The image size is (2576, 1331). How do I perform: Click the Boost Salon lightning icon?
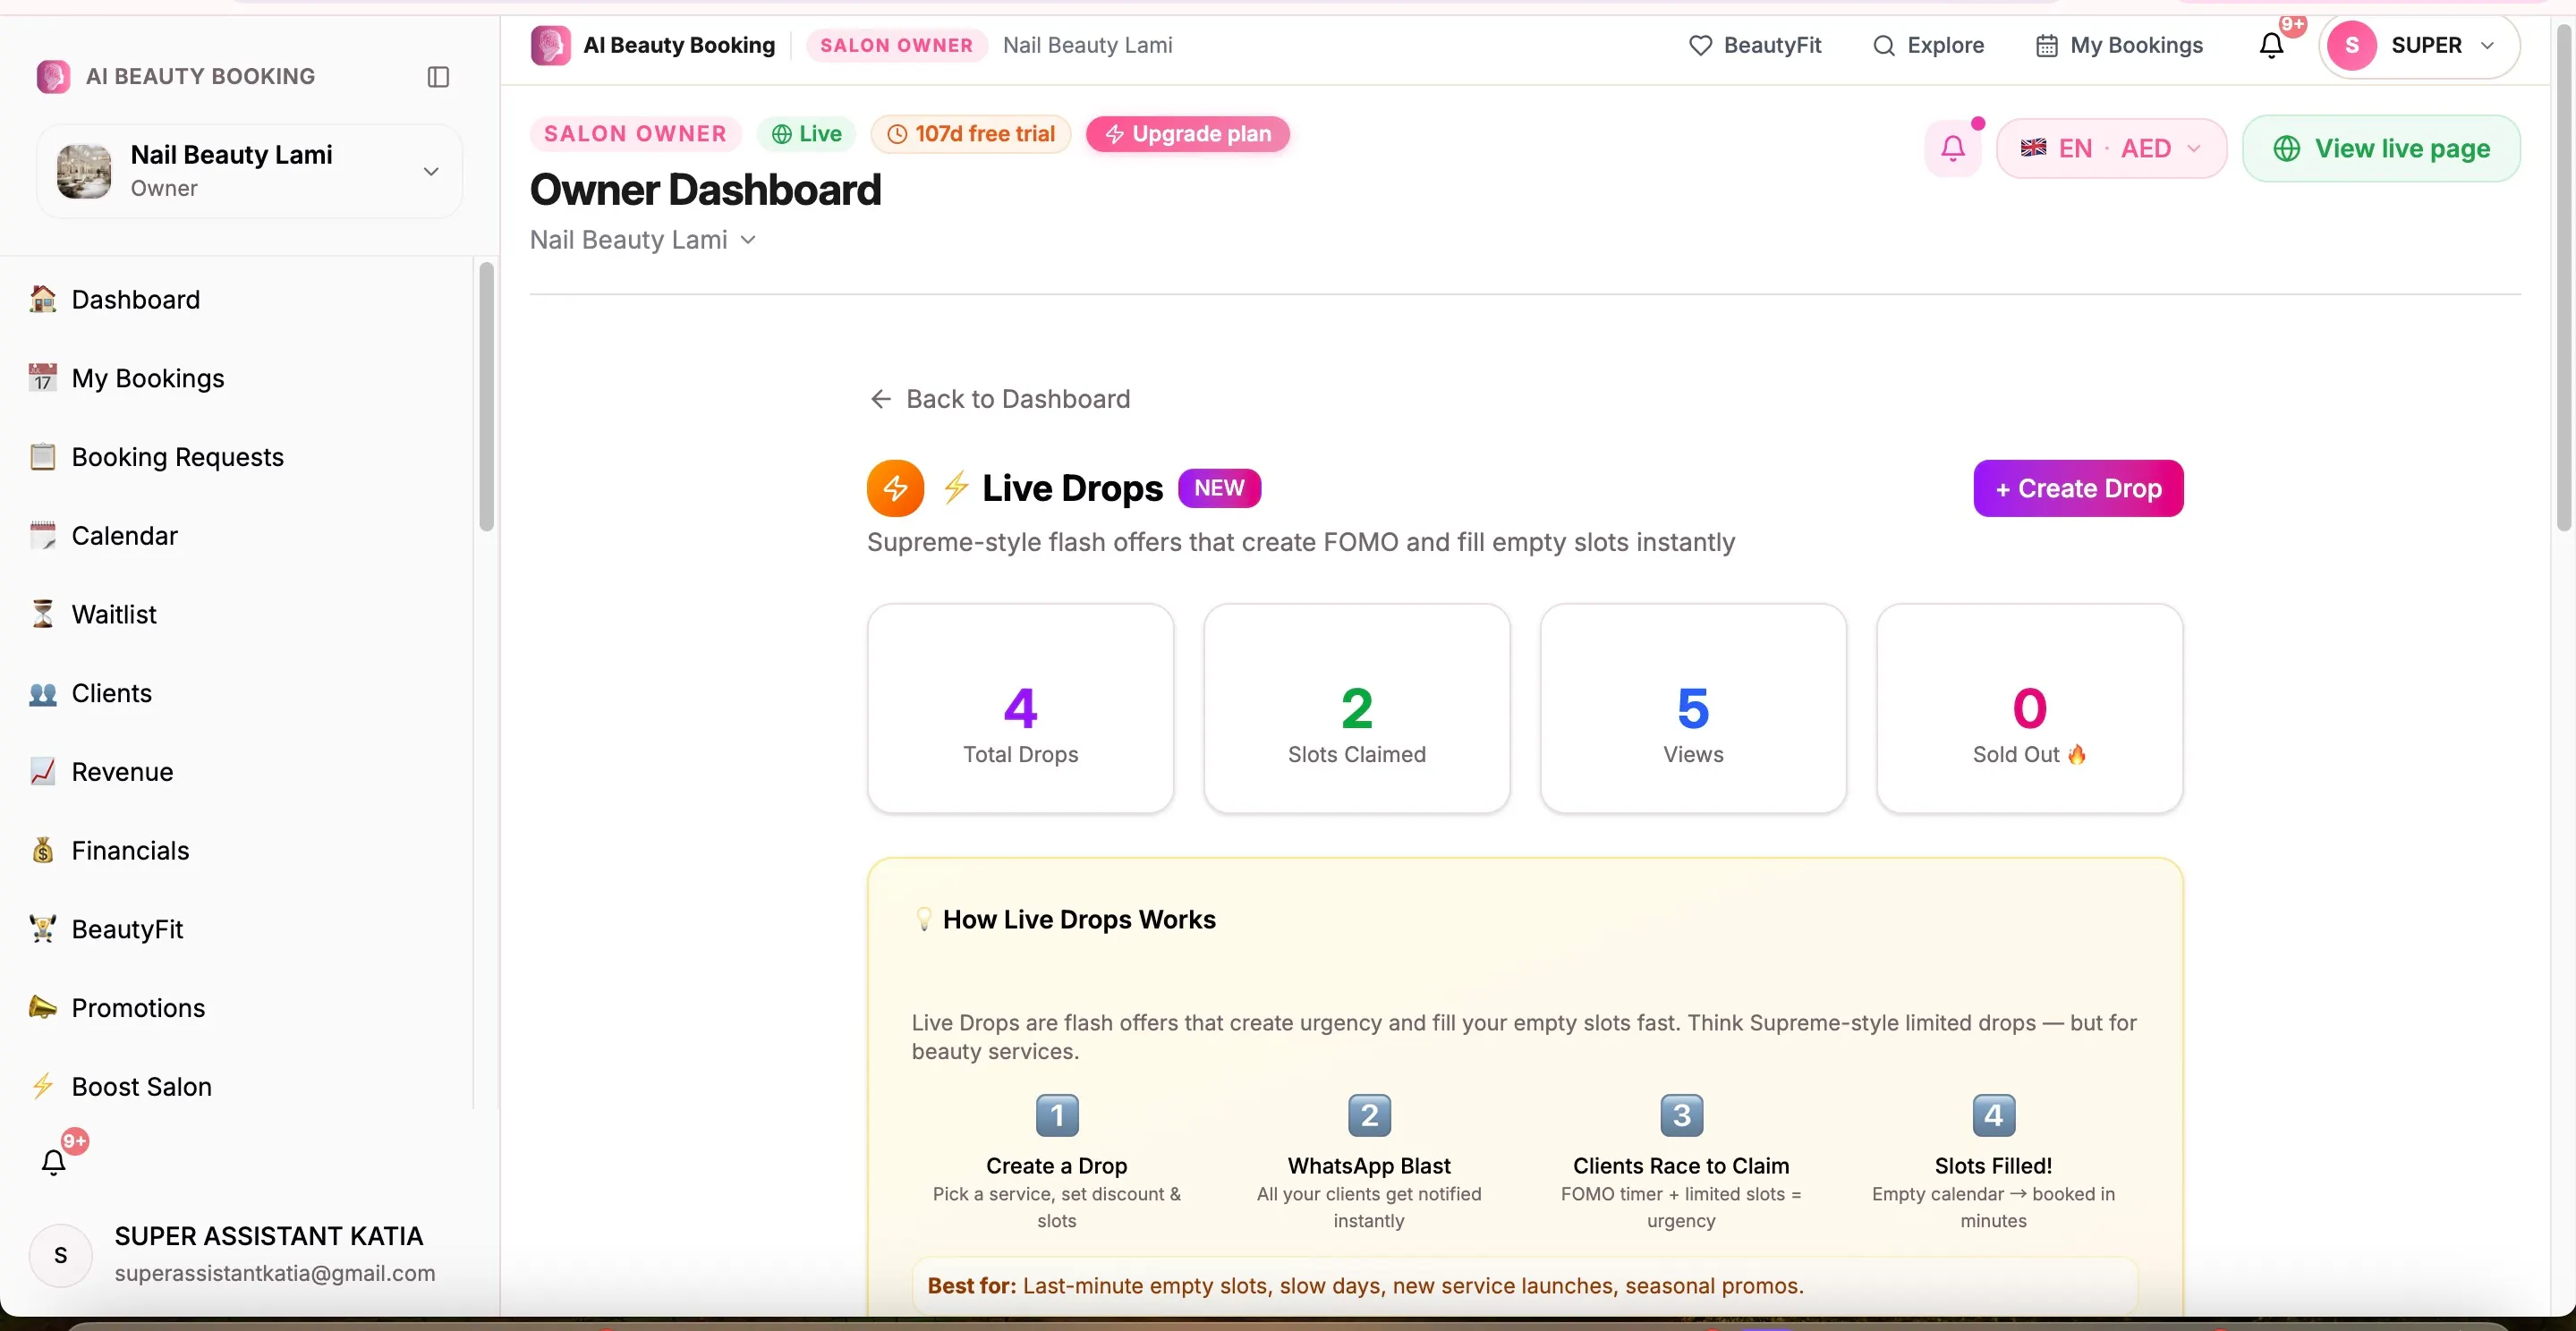[x=42, y=1086]
